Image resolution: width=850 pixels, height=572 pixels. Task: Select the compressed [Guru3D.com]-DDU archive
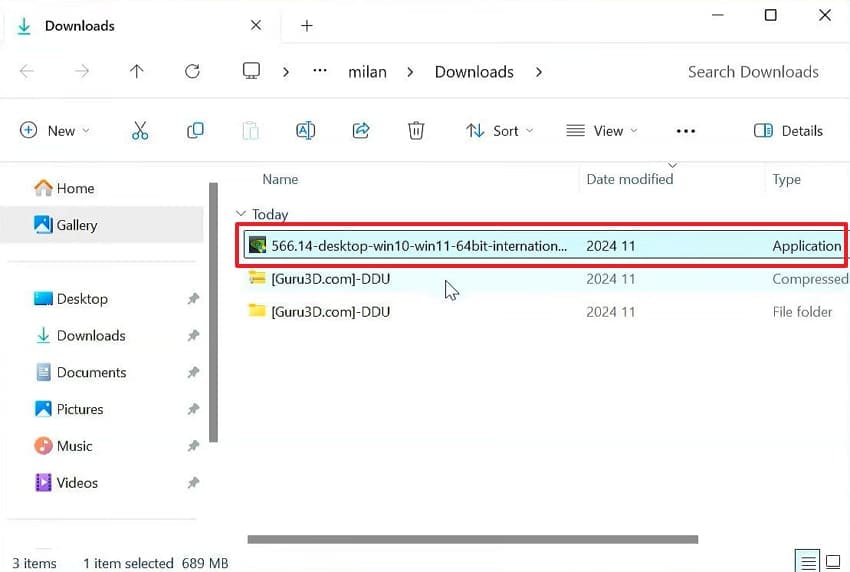click(330, 279)
